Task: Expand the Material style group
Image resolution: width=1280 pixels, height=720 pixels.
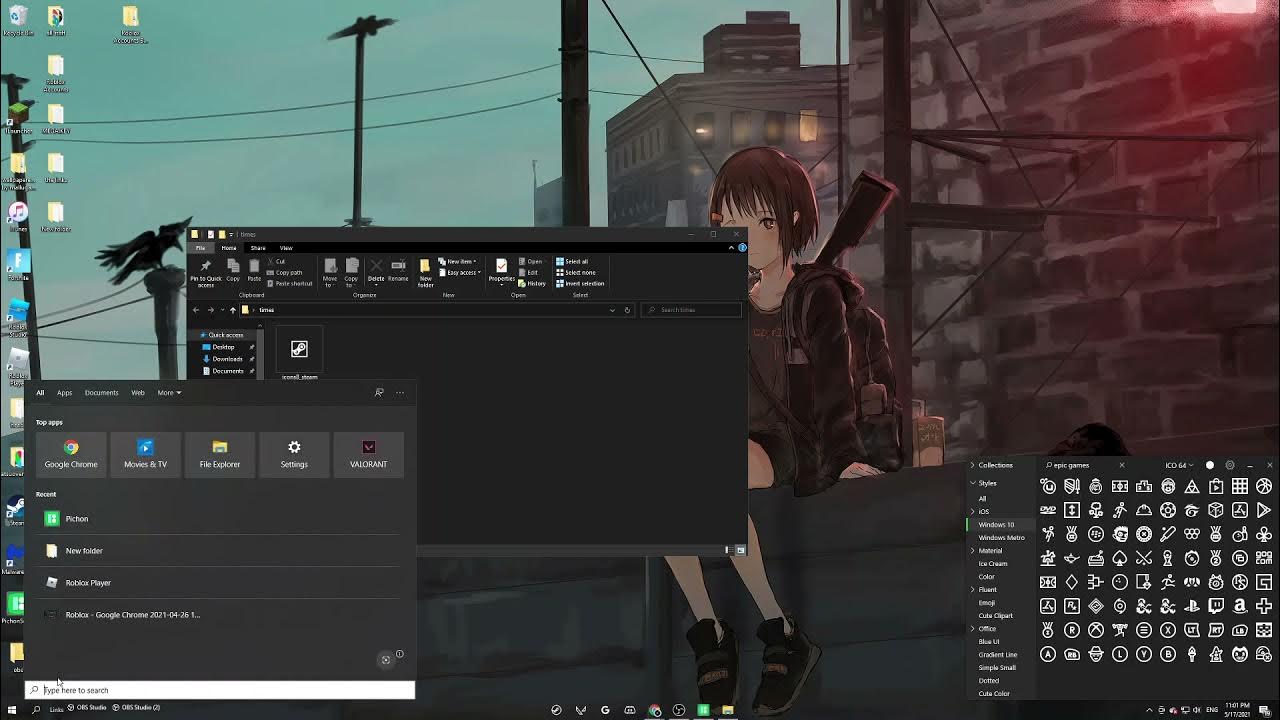Action: 972,550
